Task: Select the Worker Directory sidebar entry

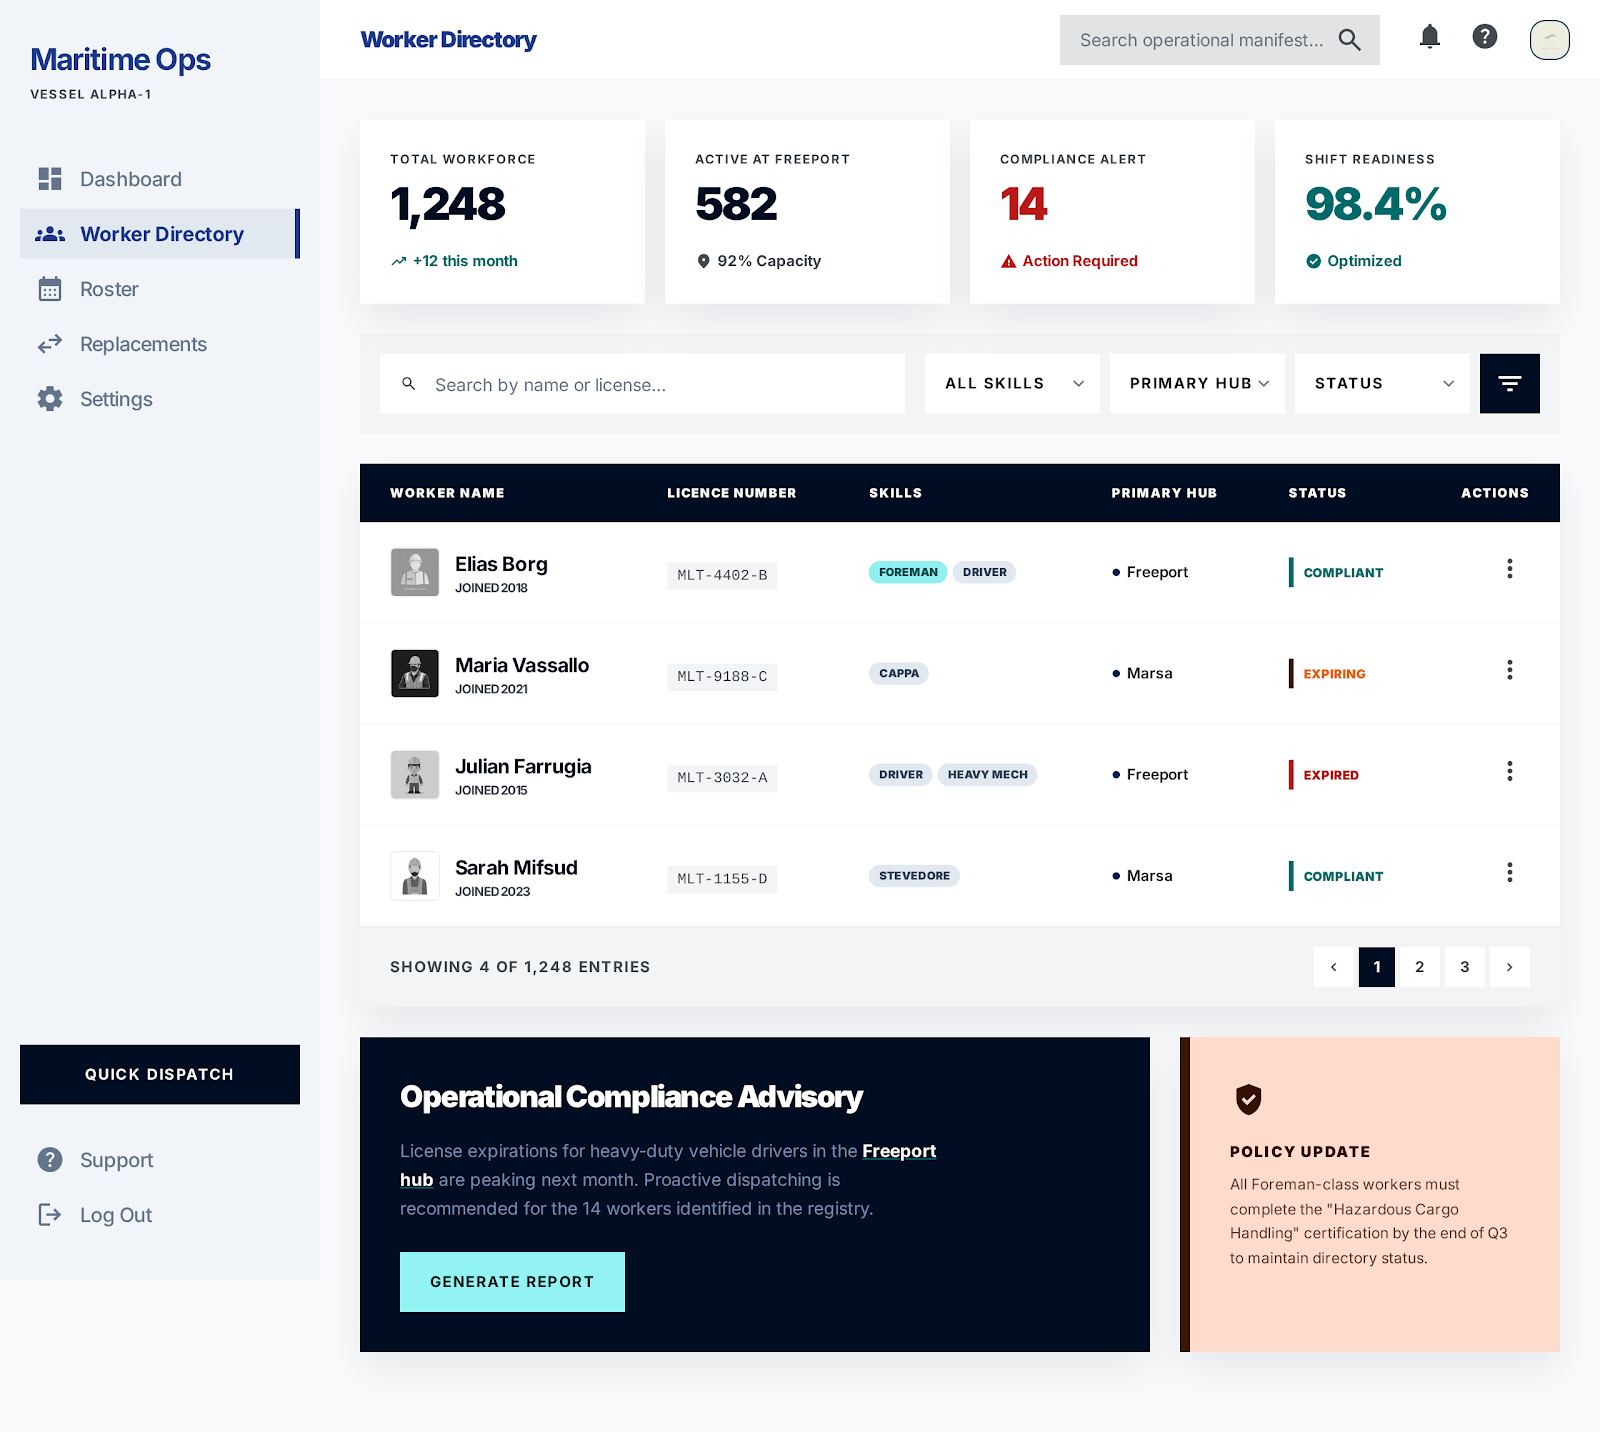Action: [162, 234]
